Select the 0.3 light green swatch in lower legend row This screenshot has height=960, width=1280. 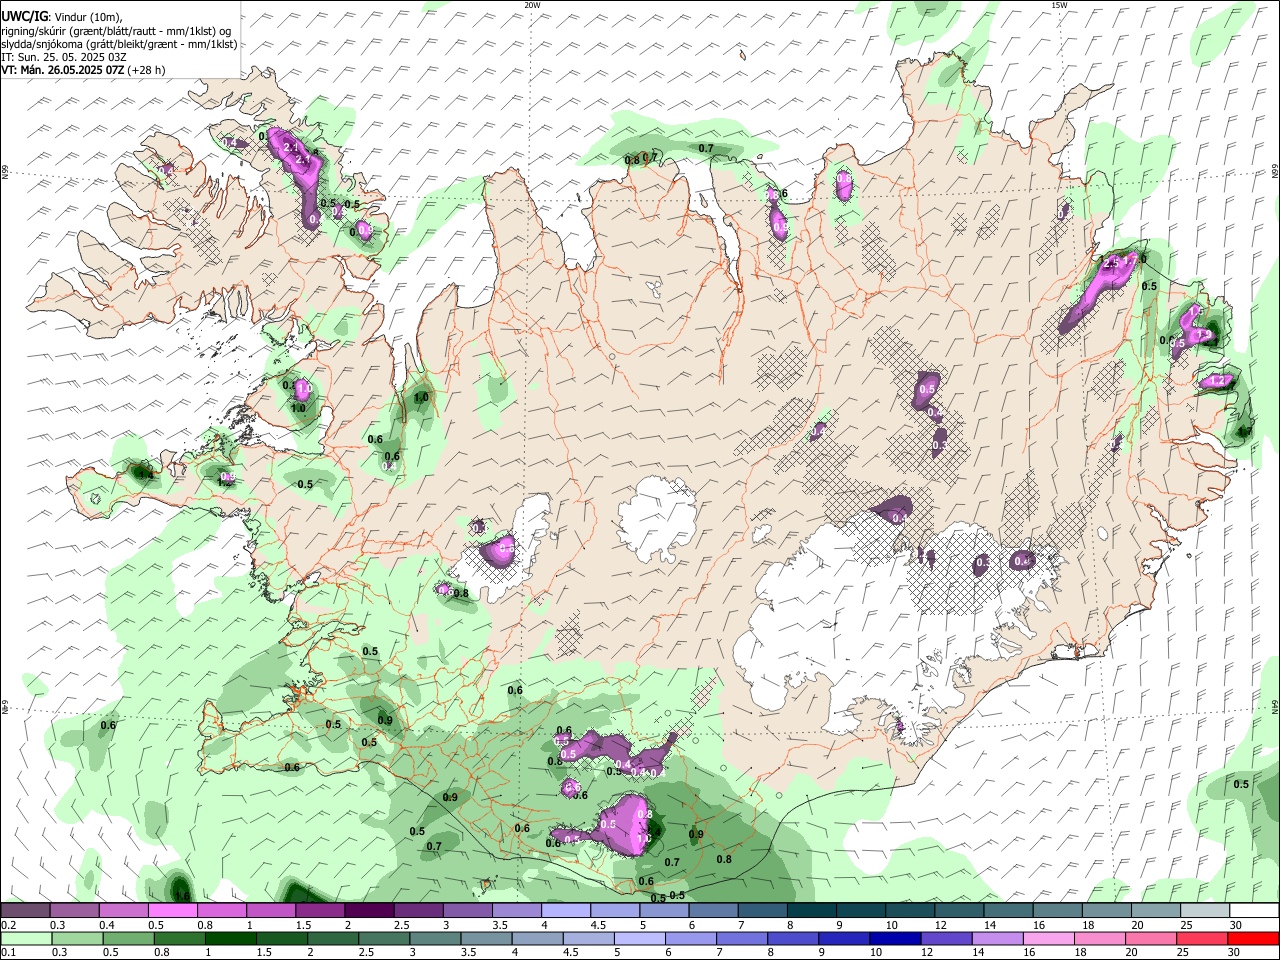coord(78,938)
